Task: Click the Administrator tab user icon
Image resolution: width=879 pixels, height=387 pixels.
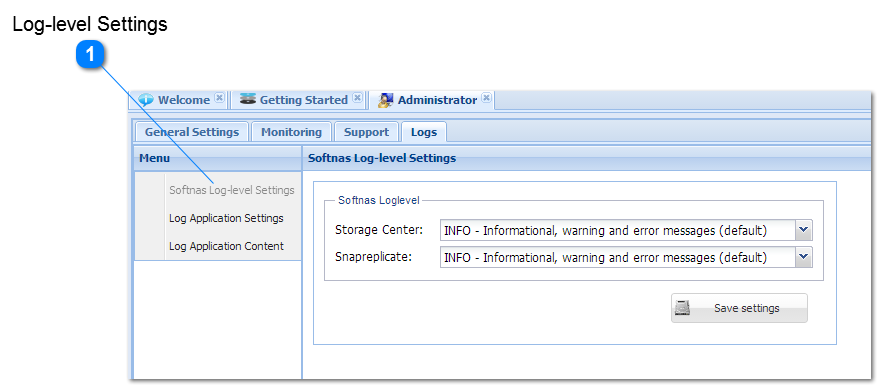Action: [386, 100]
